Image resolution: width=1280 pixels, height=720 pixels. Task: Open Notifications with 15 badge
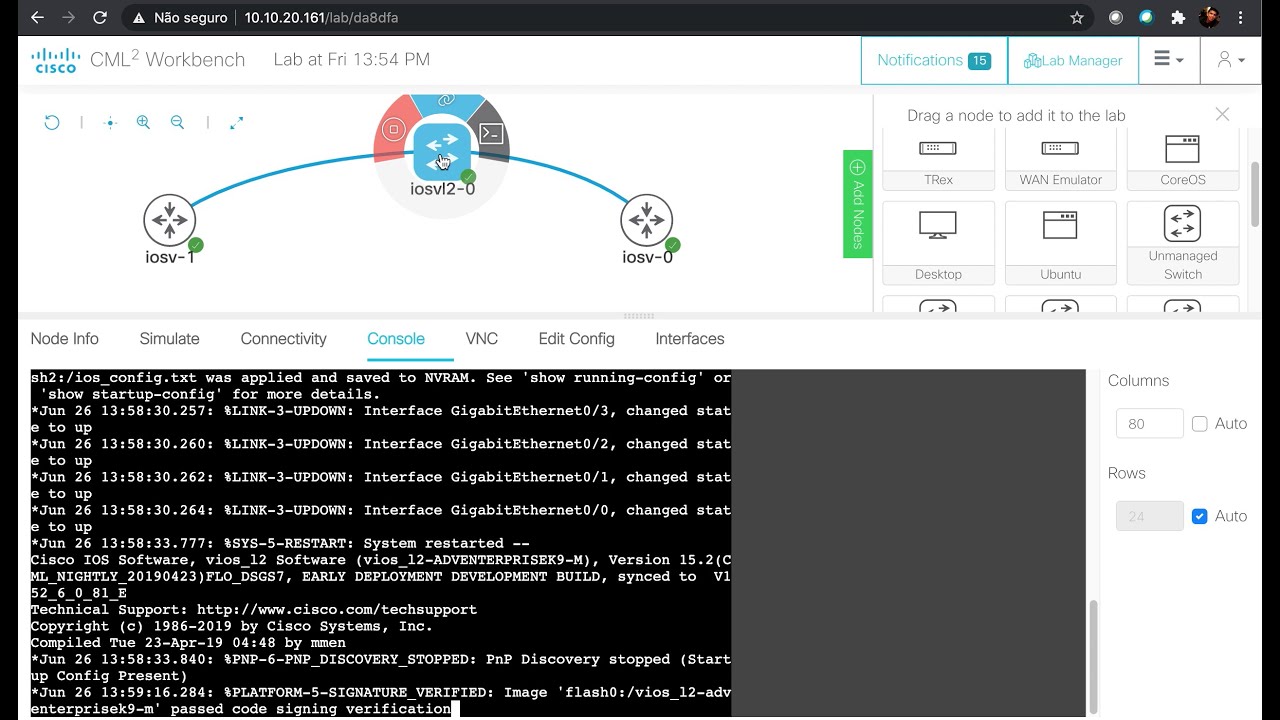pos(934,60)
